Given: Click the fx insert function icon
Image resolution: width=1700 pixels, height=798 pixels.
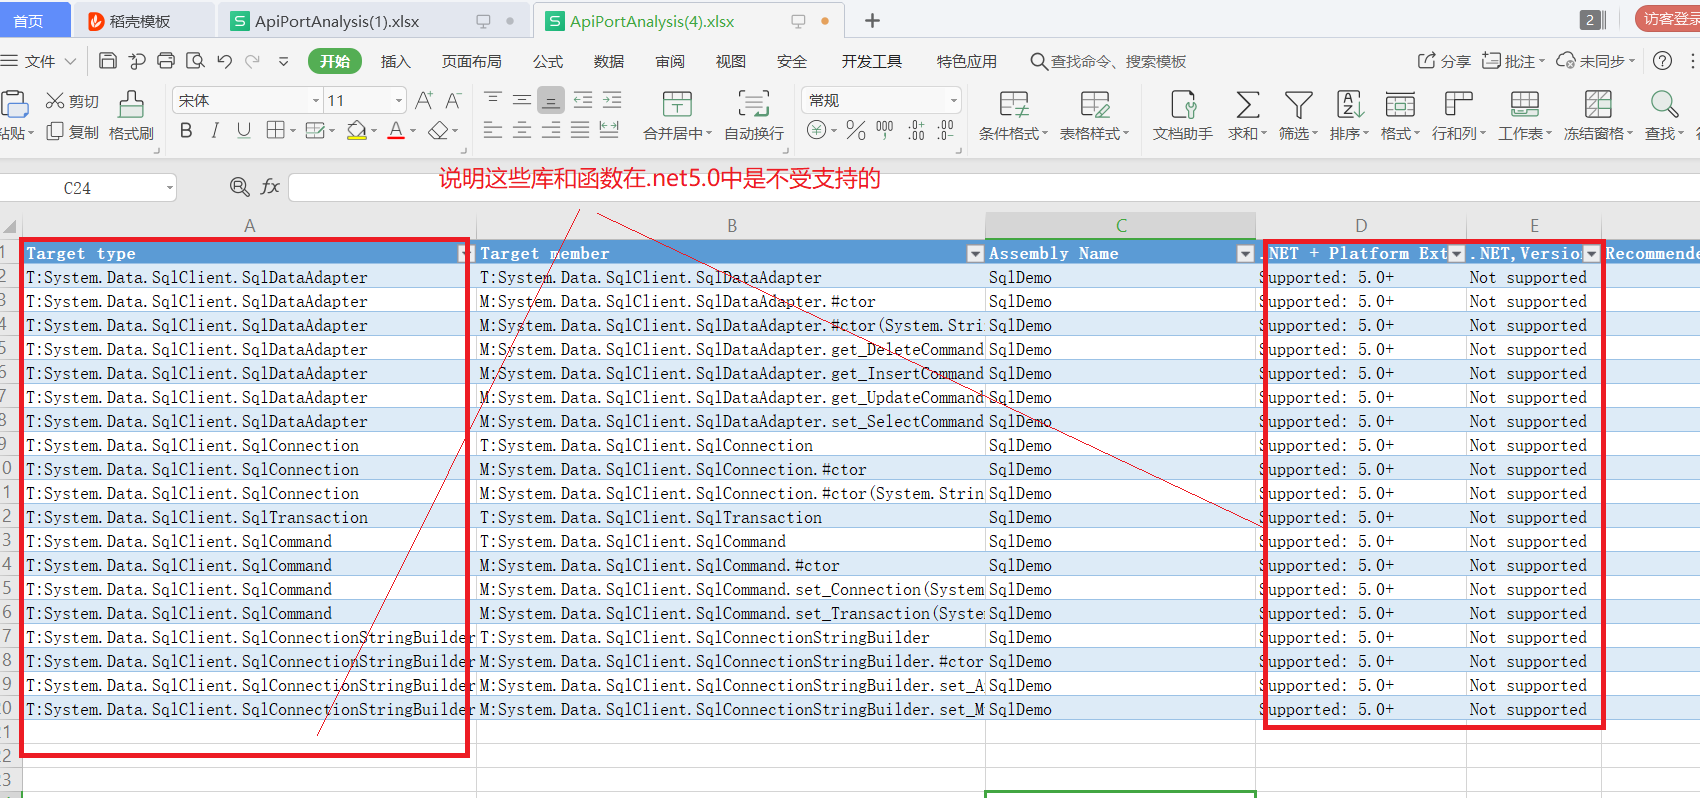Looking at the screenshot, I should pos(270,187).
